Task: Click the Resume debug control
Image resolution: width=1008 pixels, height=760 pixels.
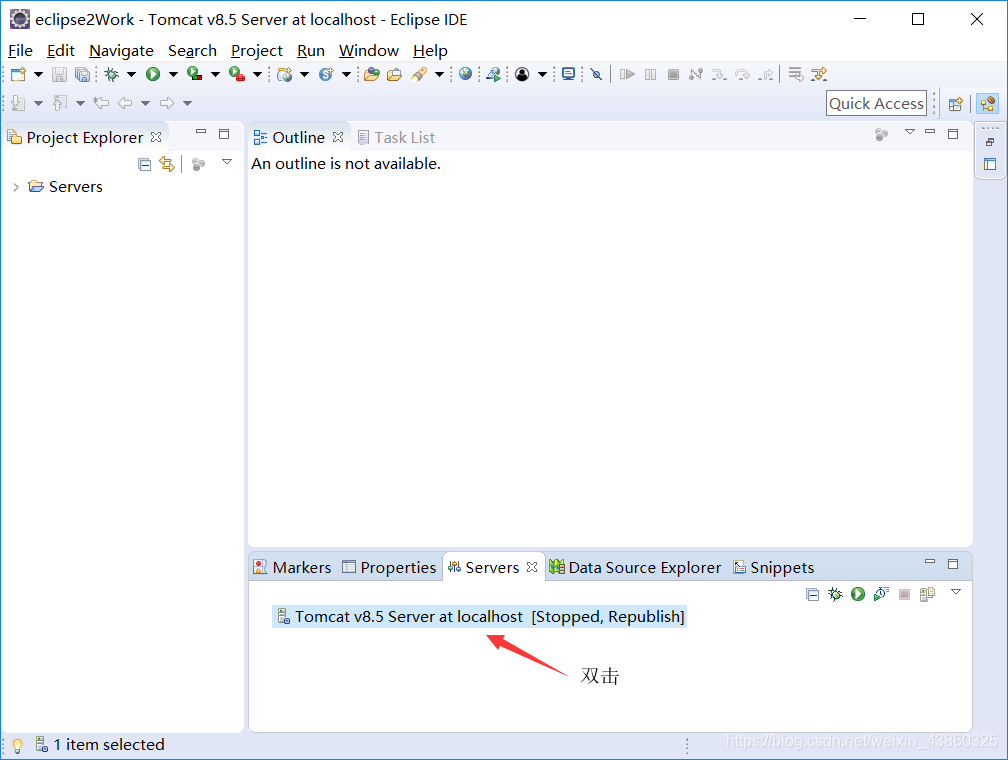Action: [627, 75]
